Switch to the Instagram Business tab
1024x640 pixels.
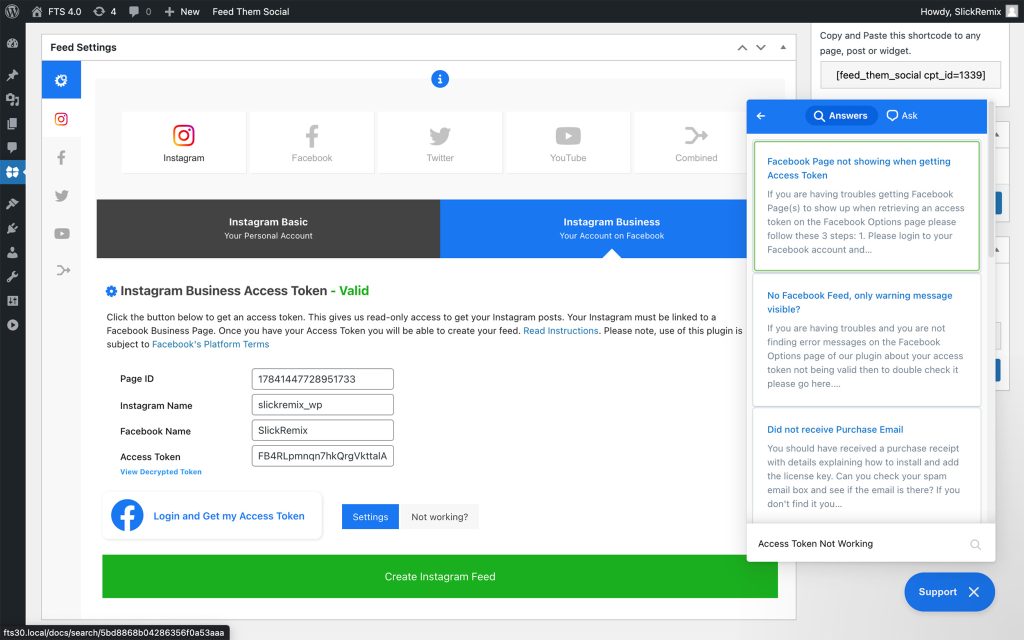593,229
